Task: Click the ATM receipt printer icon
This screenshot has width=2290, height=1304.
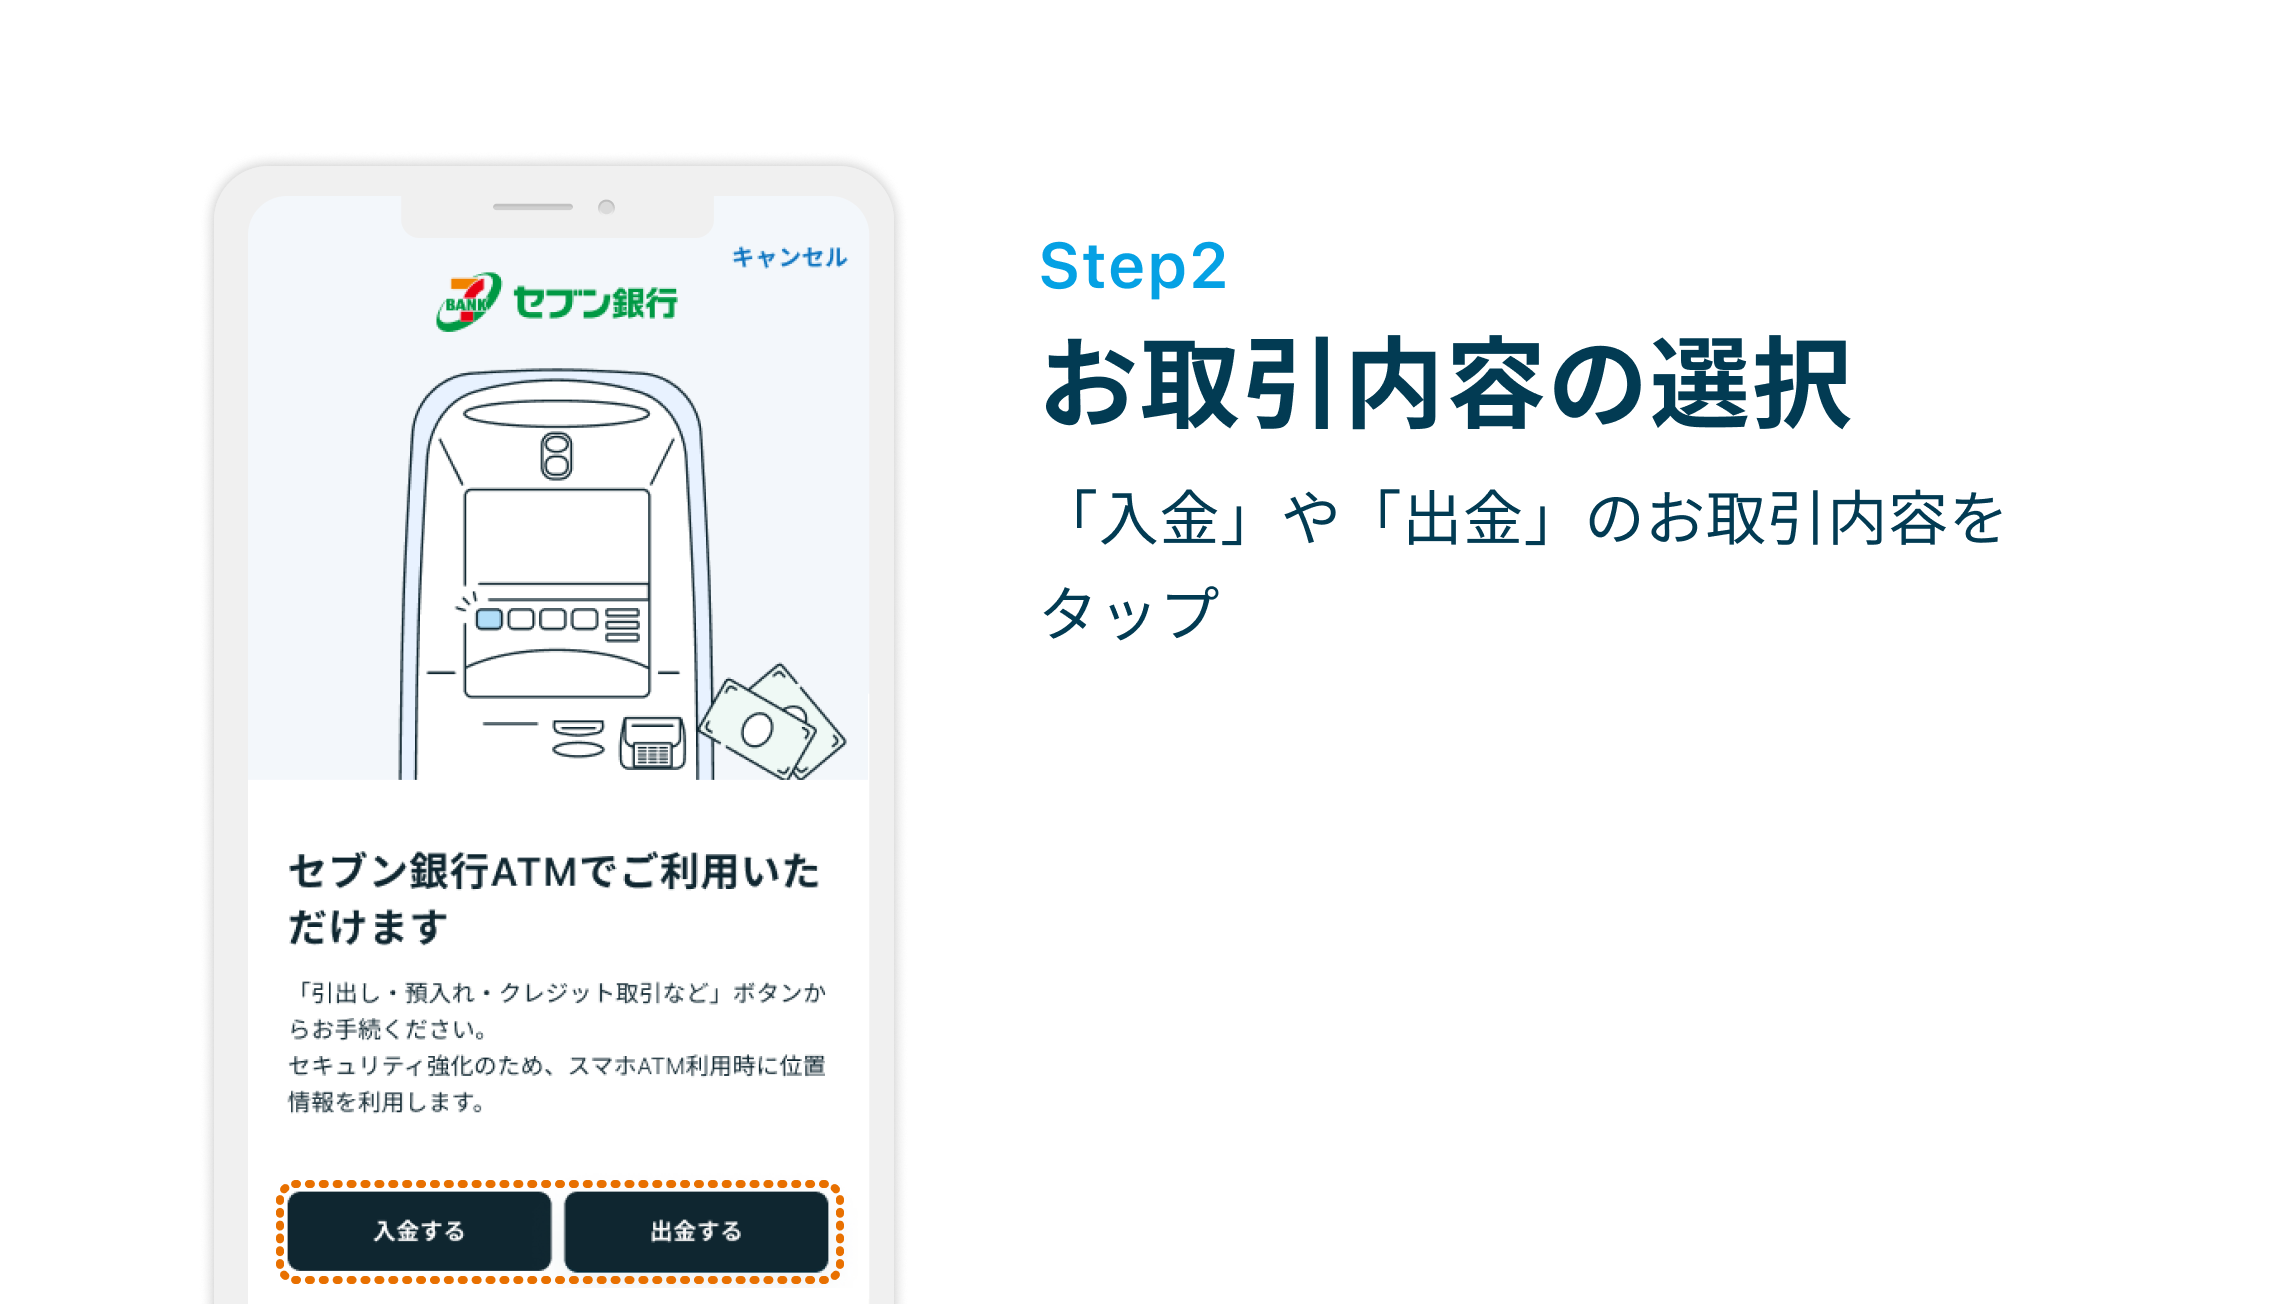Action: click(x=652, y=743)
